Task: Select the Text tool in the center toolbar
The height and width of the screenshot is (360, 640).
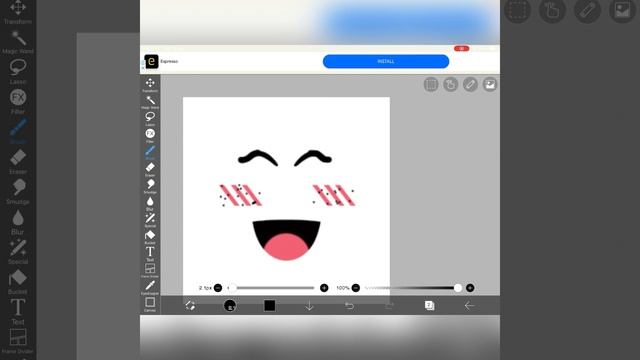Action: (x=150, y=254)
